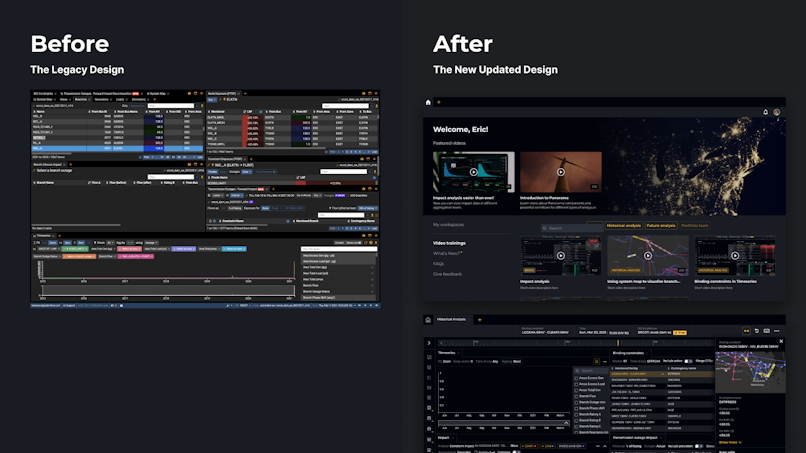Screen dimensions: 806x453
Task: Open the ISO & Collection ERCOT selector
Action: pyautogui.click(x=662, y=331)
